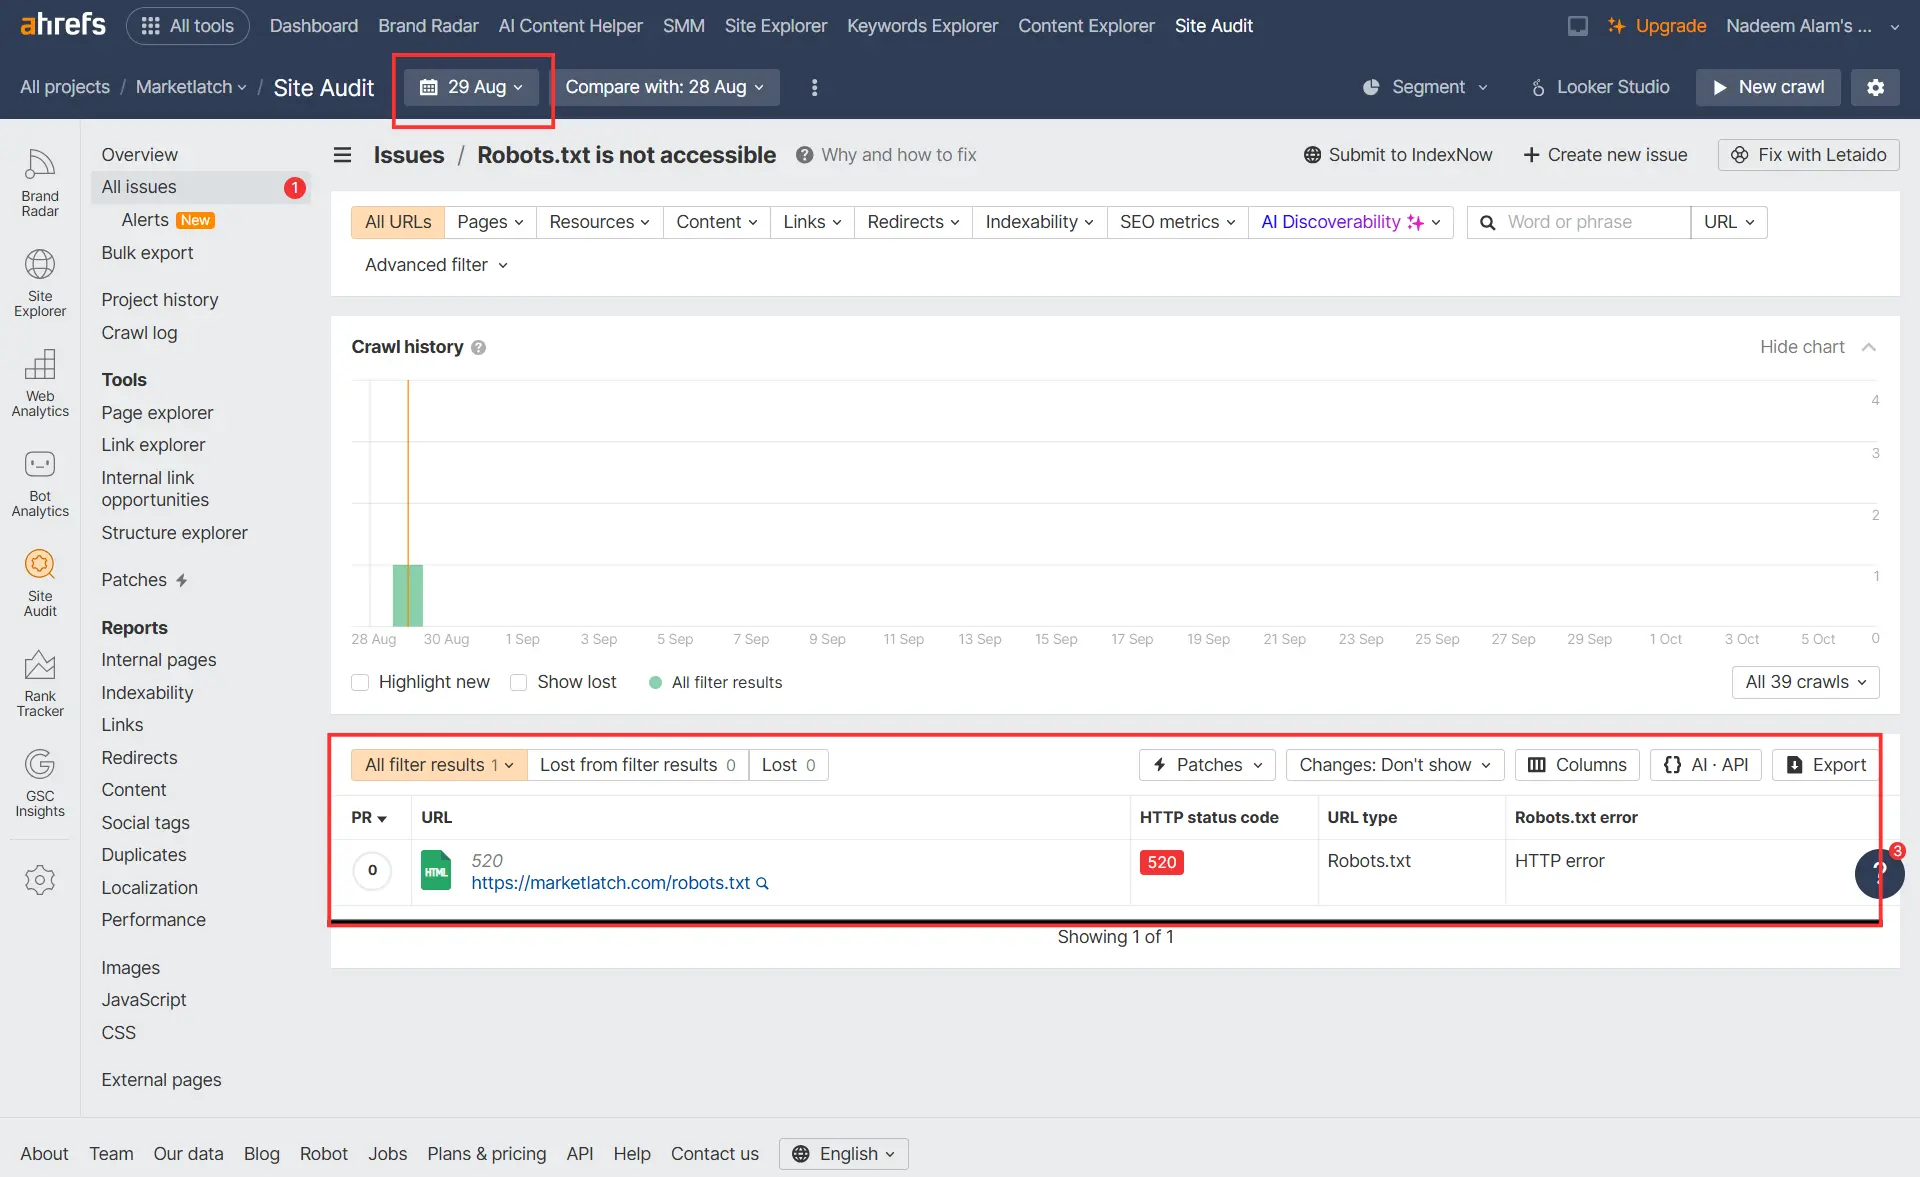1920x1177 pixels.
Task: Click the HTML file icon in the results row
Action: pos(436,871)
